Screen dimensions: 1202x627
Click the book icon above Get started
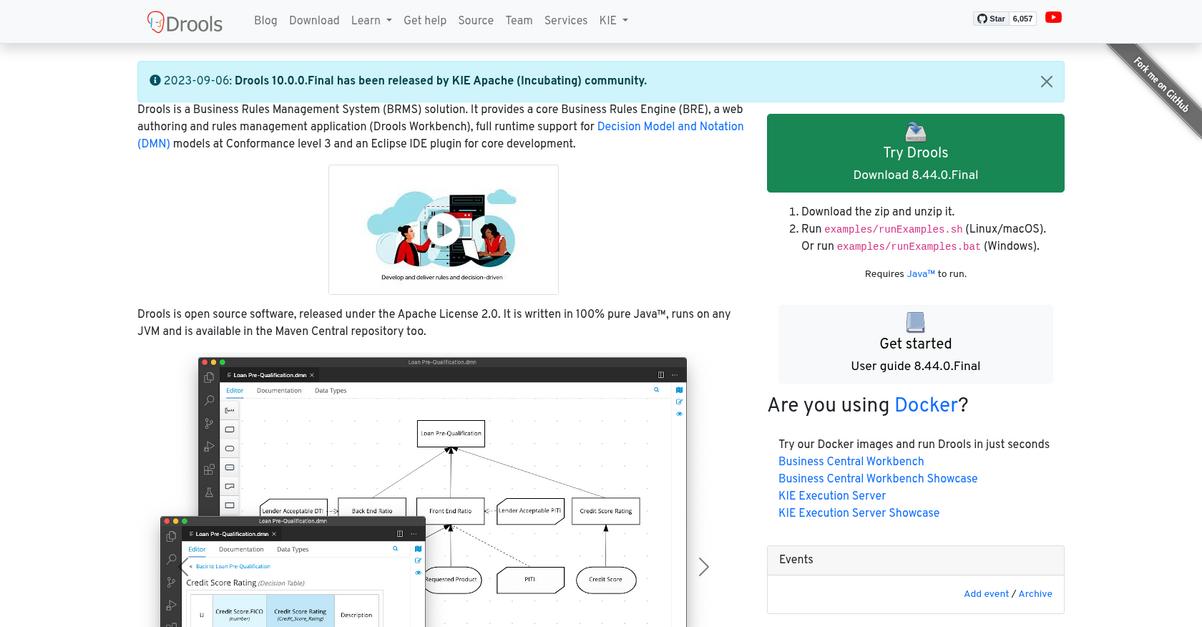915,322
